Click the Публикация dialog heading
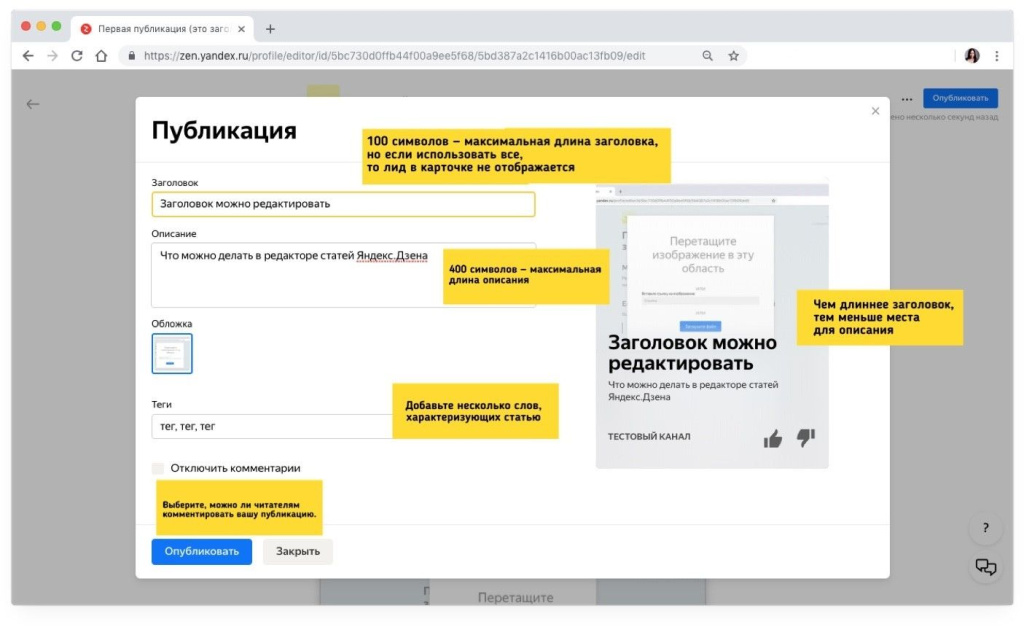Image resolution: width=1024 pixels, height=635 pixels. (x=224, y=131)
